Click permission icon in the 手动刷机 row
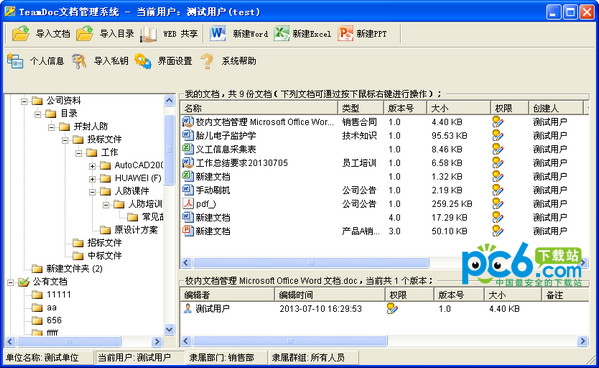 (x=498, y=190)
